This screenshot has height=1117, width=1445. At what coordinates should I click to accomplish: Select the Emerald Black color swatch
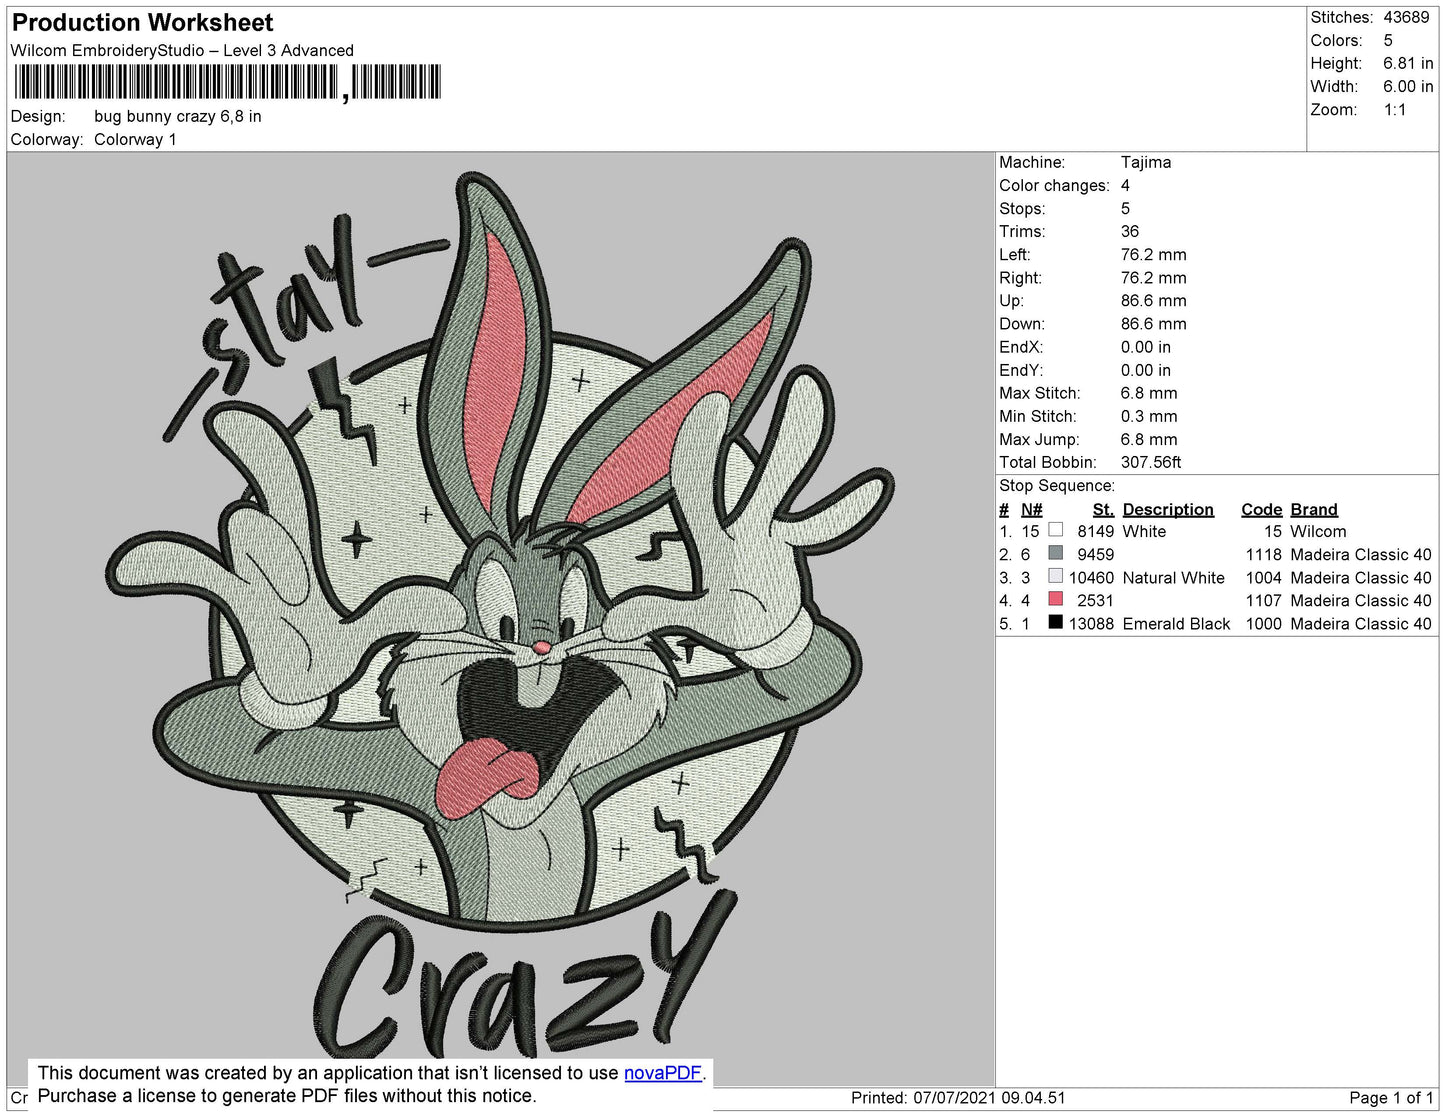coord(1055,622)
